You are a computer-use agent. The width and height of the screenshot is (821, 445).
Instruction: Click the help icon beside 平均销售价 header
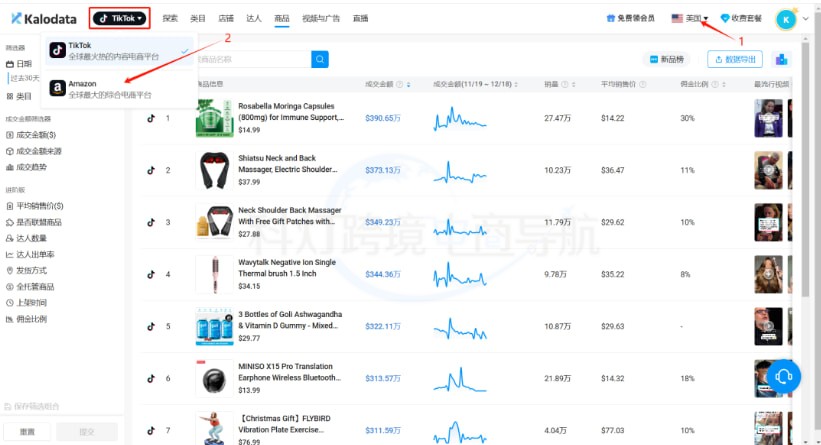pos(644,84)
